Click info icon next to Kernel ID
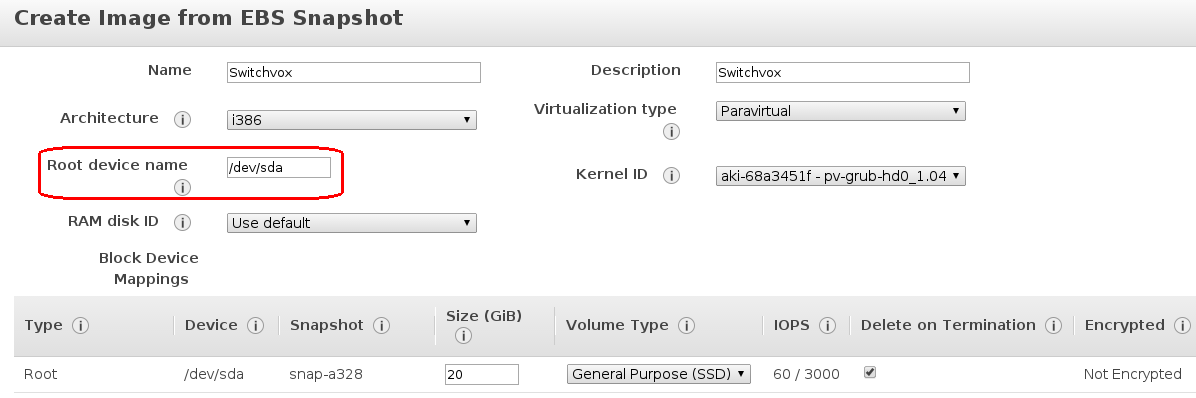1196x398 pixels. (671, 176)
